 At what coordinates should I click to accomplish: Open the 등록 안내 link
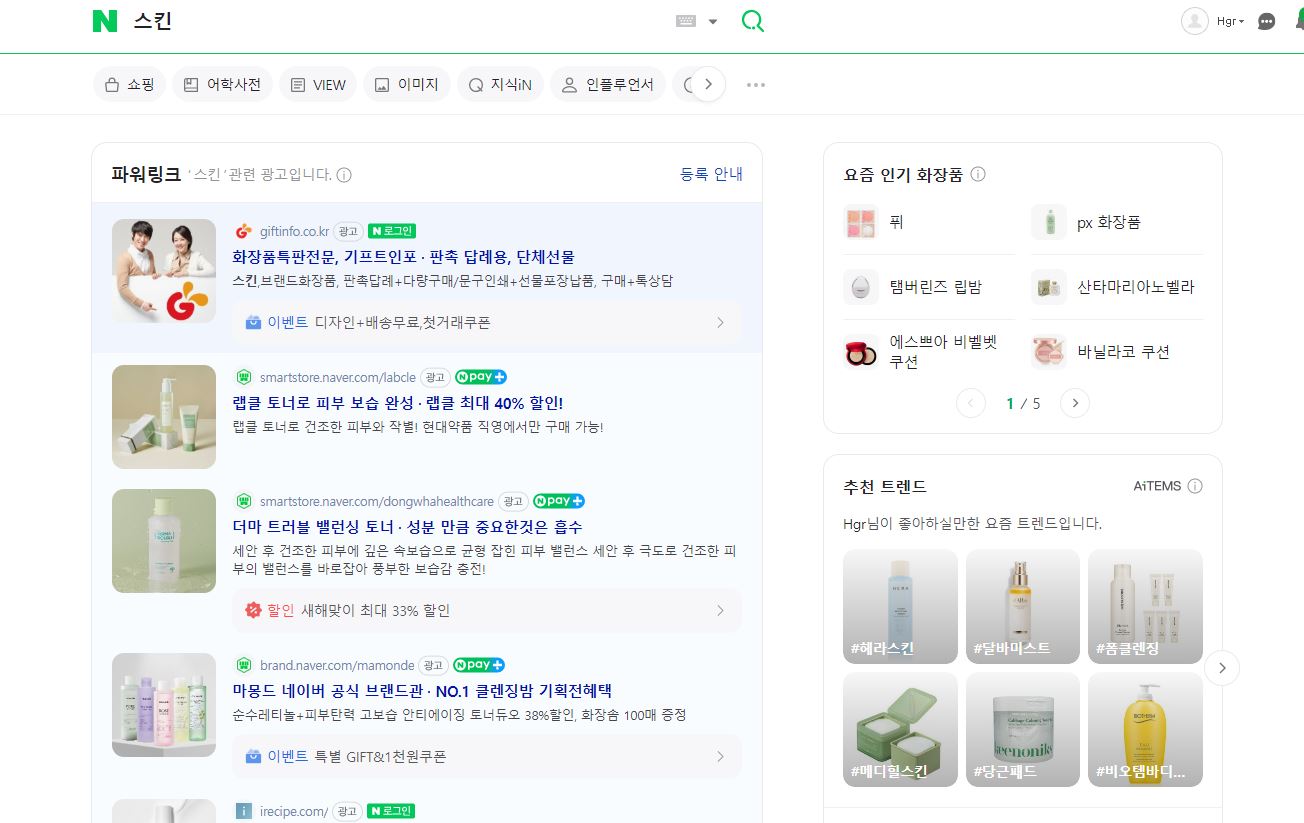(x=711, y=174)
